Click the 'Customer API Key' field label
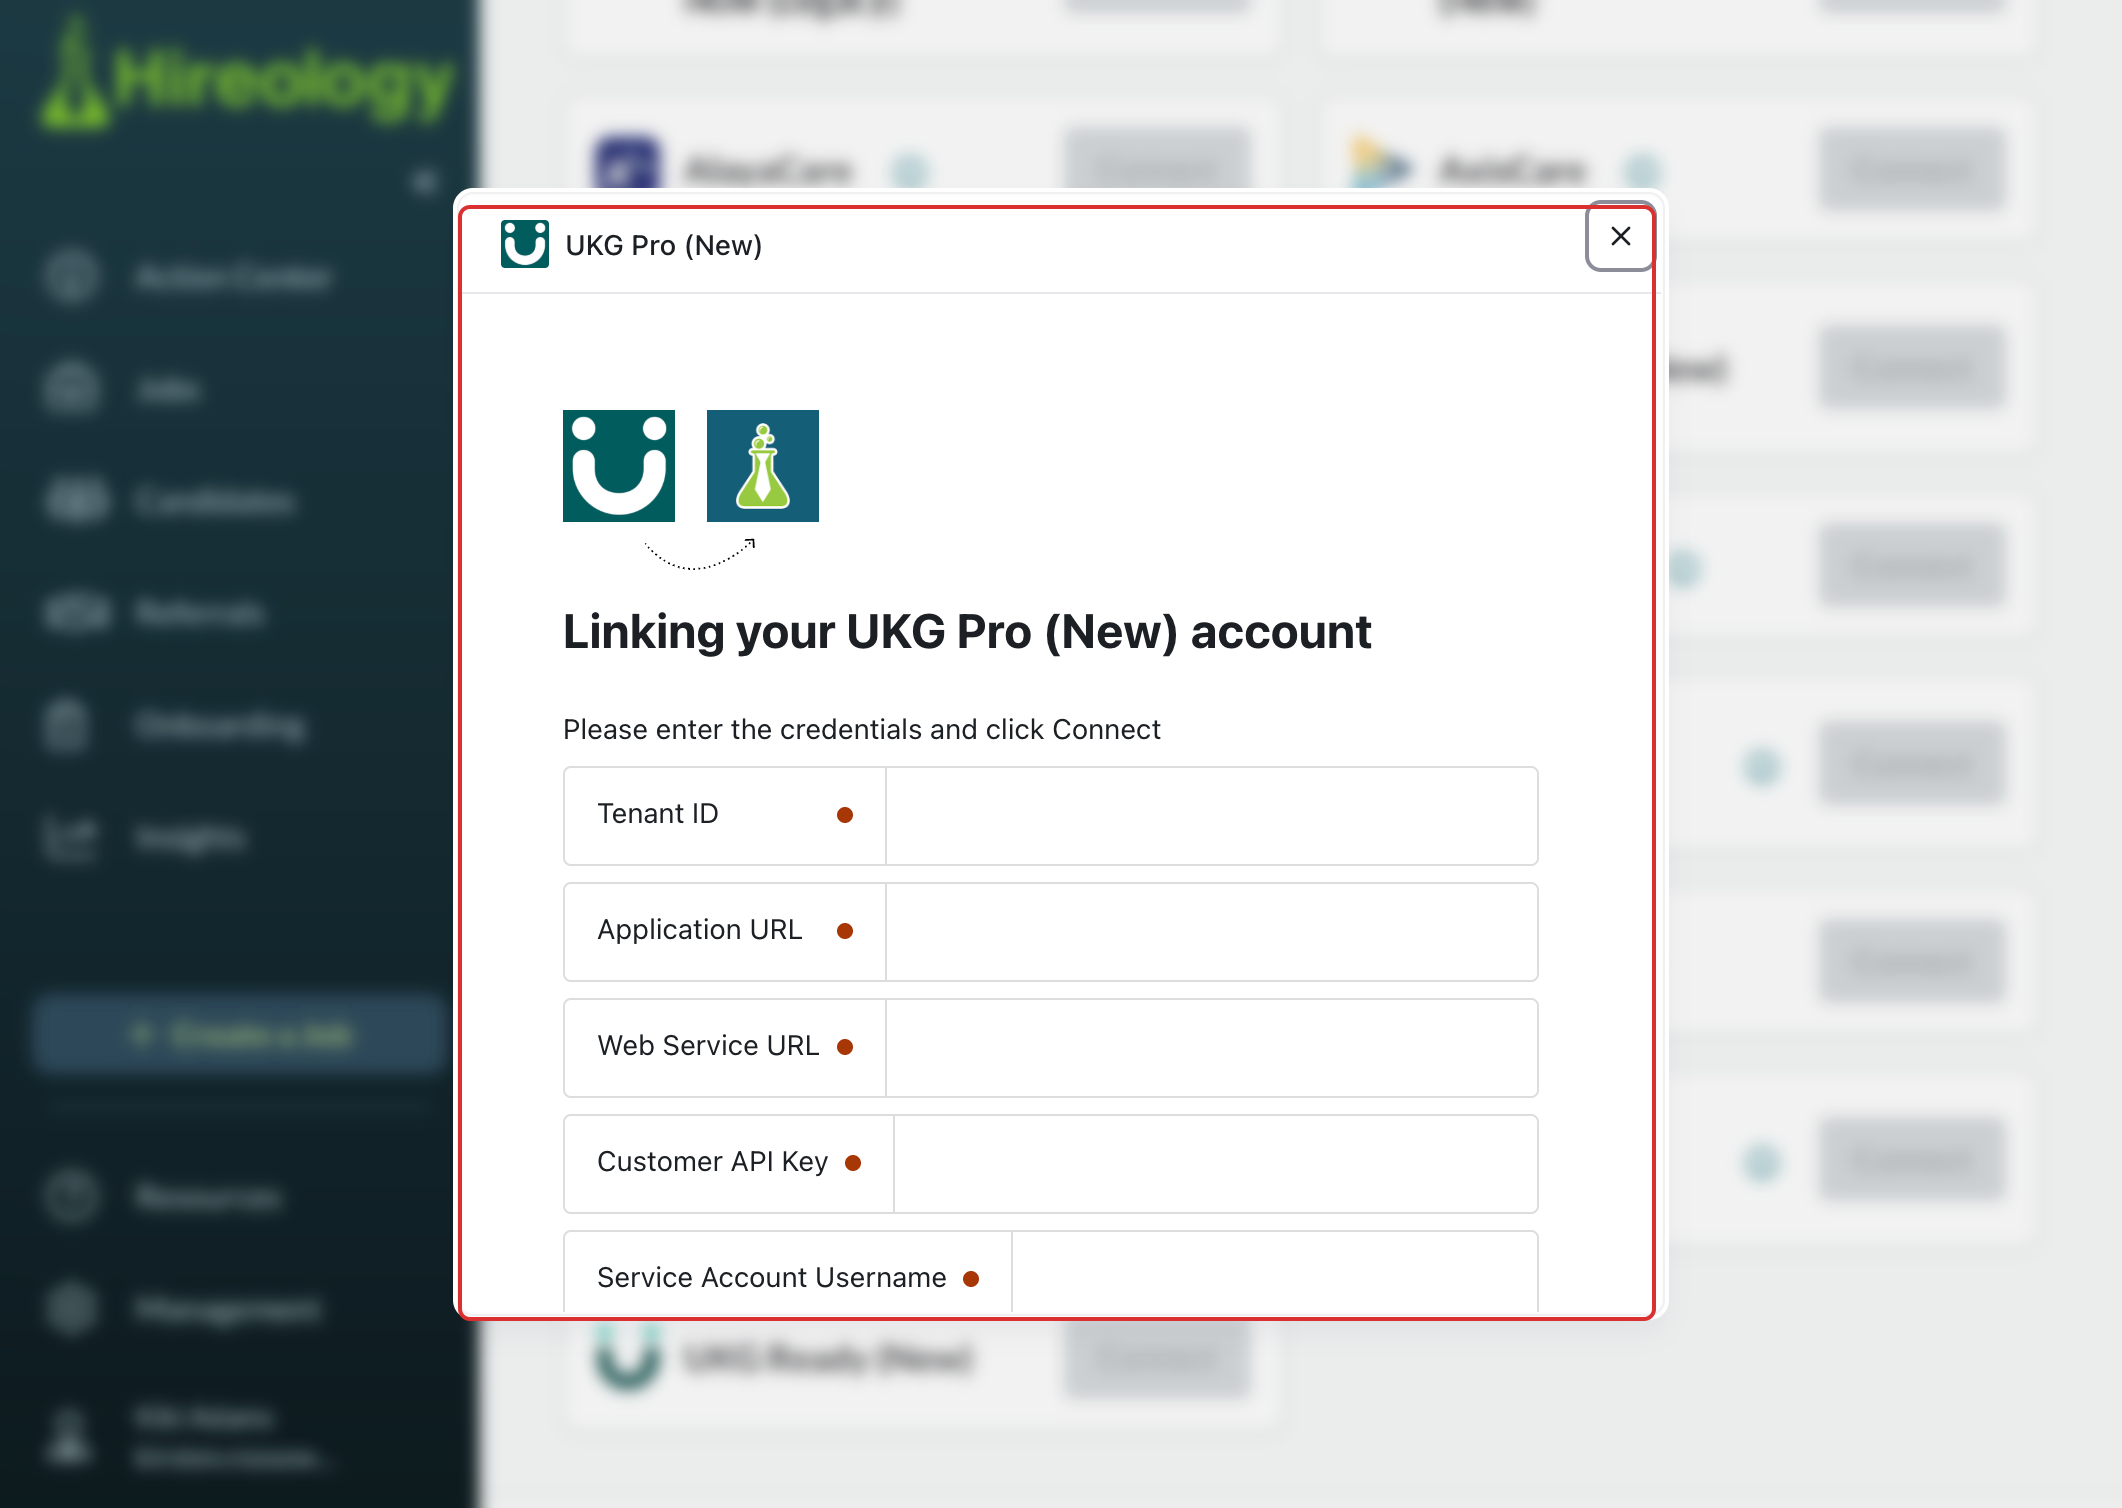This screenshot has height=1508, width=2122. [x=713, y=1162]
